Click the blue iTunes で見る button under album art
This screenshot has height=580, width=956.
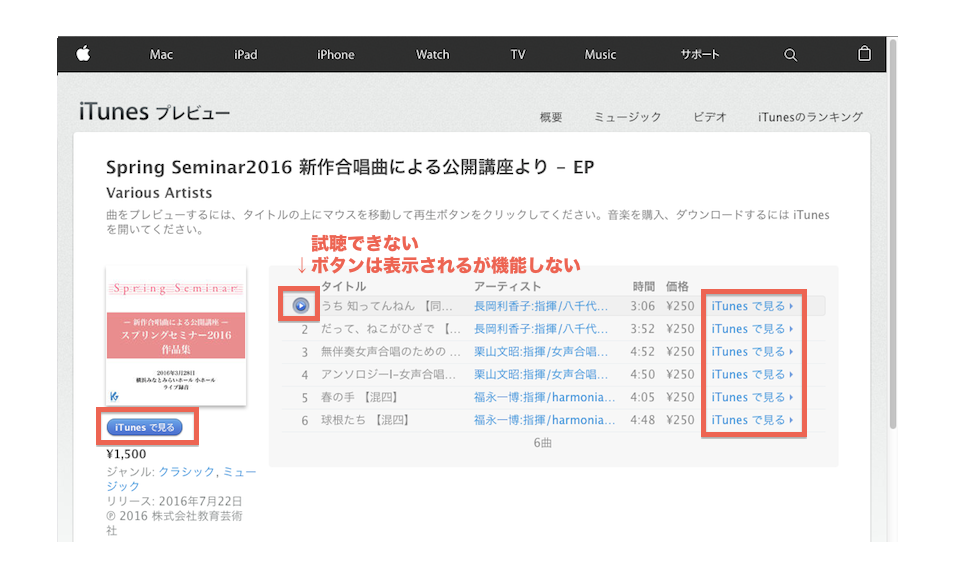click(144, 427)
